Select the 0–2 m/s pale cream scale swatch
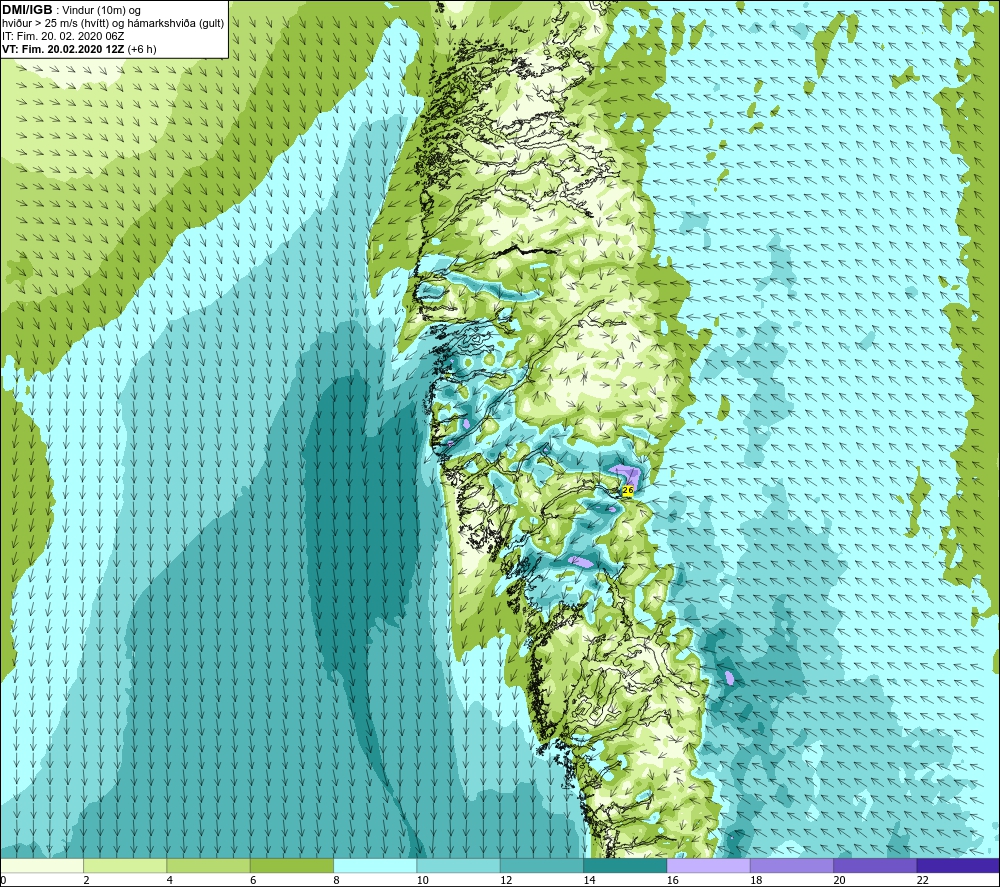 41,865
